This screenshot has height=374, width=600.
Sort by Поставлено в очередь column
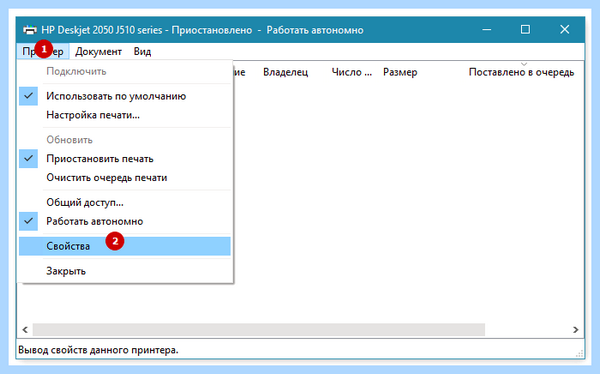[x=521, y=72]
